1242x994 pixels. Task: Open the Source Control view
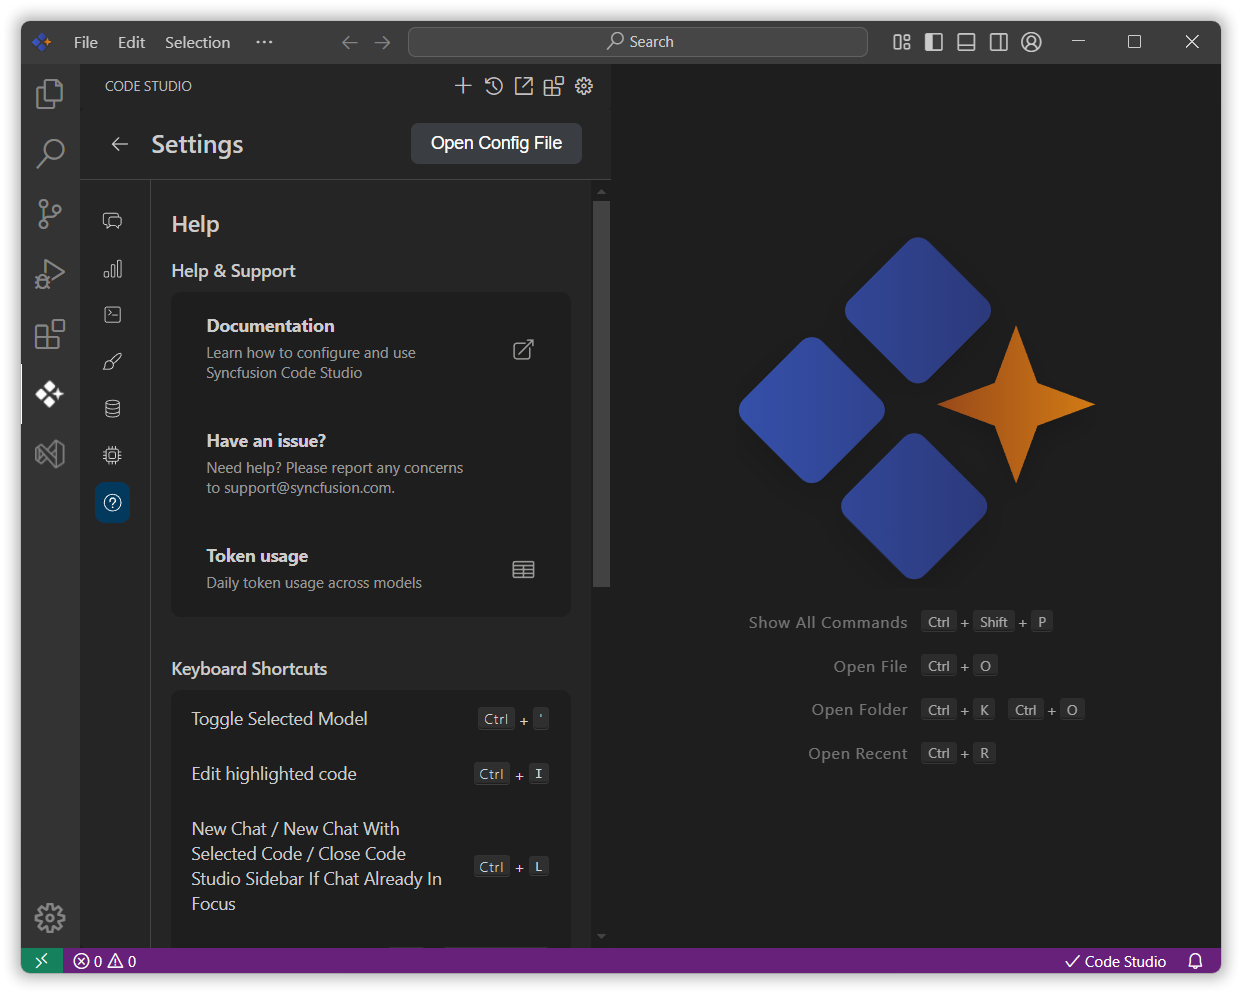[49, 213]
